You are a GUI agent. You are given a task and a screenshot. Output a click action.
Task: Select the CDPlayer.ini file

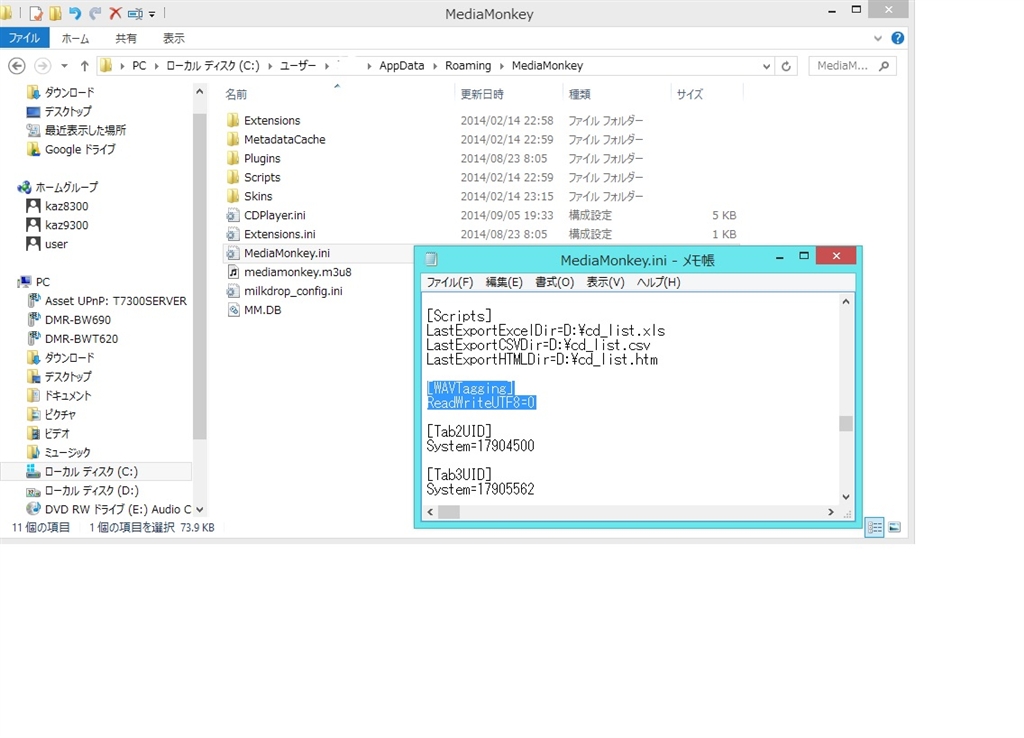pyautogui.click(x=266, y=215)
